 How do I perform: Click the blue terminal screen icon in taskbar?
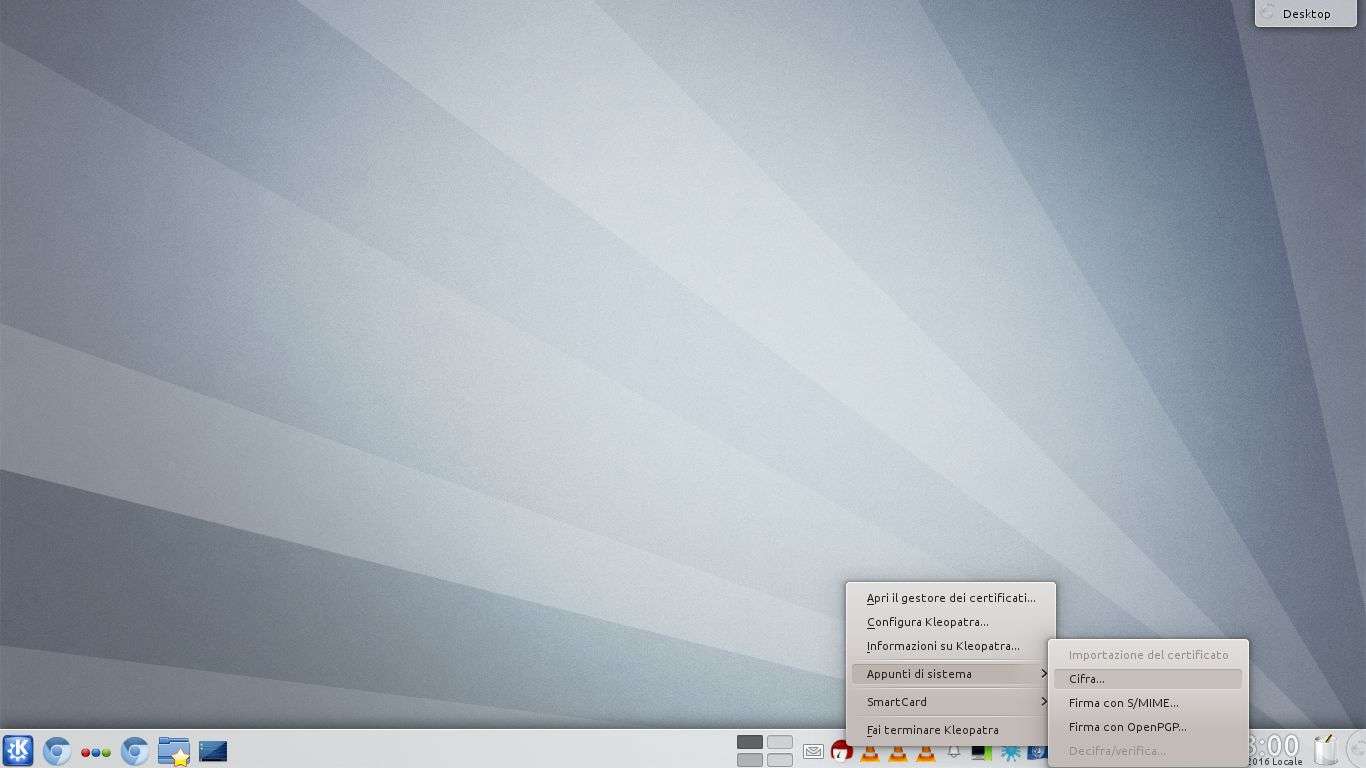click(213, 751)
